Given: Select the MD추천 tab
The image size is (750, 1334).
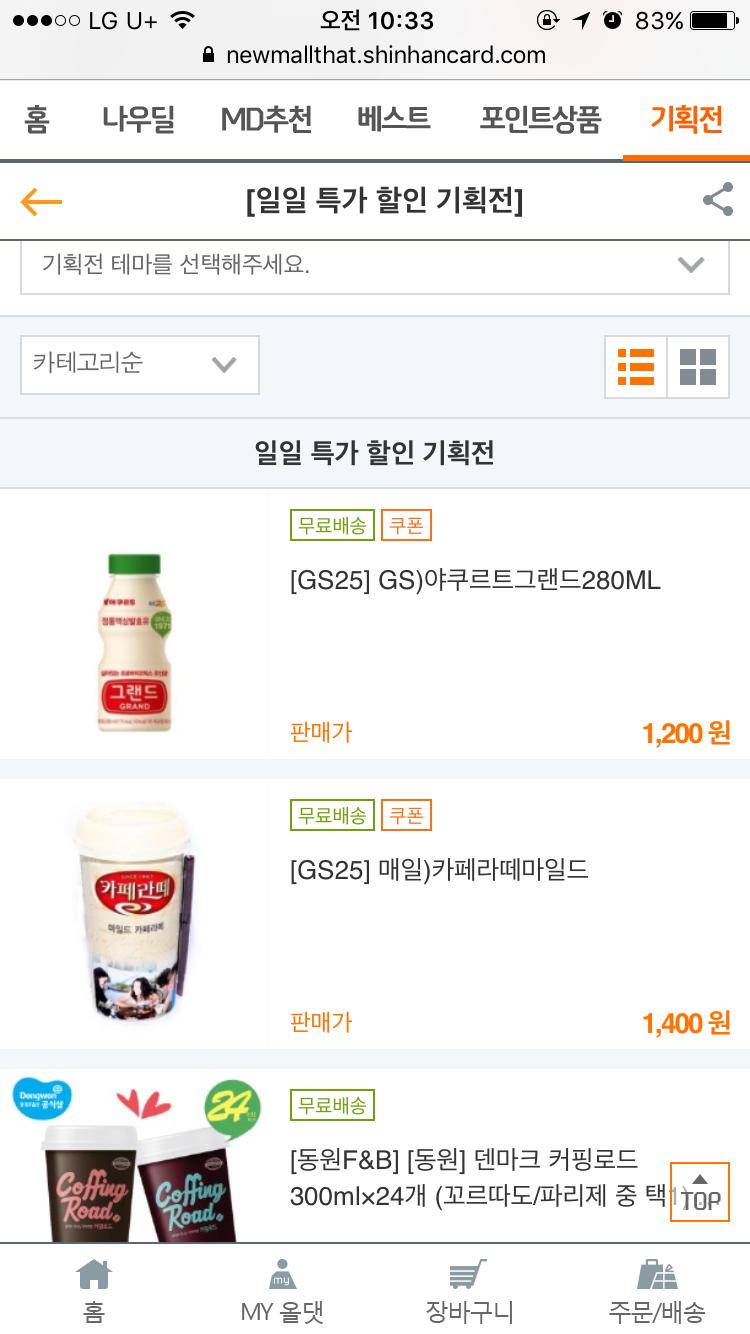Looking at the screenshot, I should click(266, 120).
